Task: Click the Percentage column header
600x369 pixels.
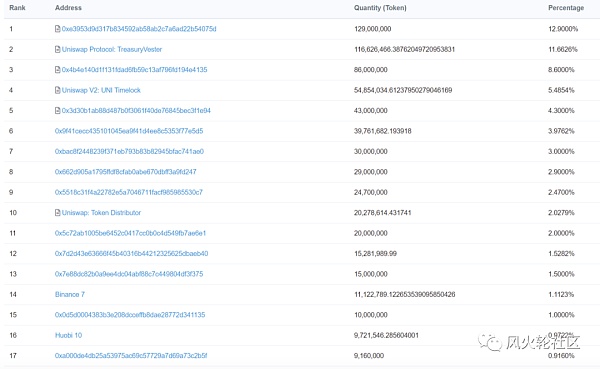Action: point(566,8)
